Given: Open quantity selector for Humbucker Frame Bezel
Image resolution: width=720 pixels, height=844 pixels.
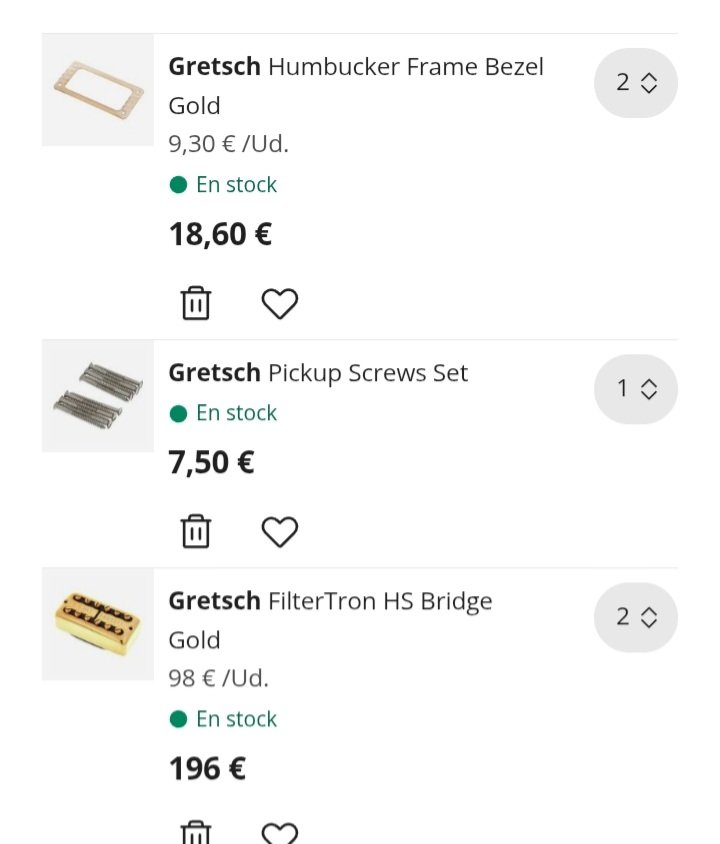Looking at the screenshot, I should coord(635,83).
